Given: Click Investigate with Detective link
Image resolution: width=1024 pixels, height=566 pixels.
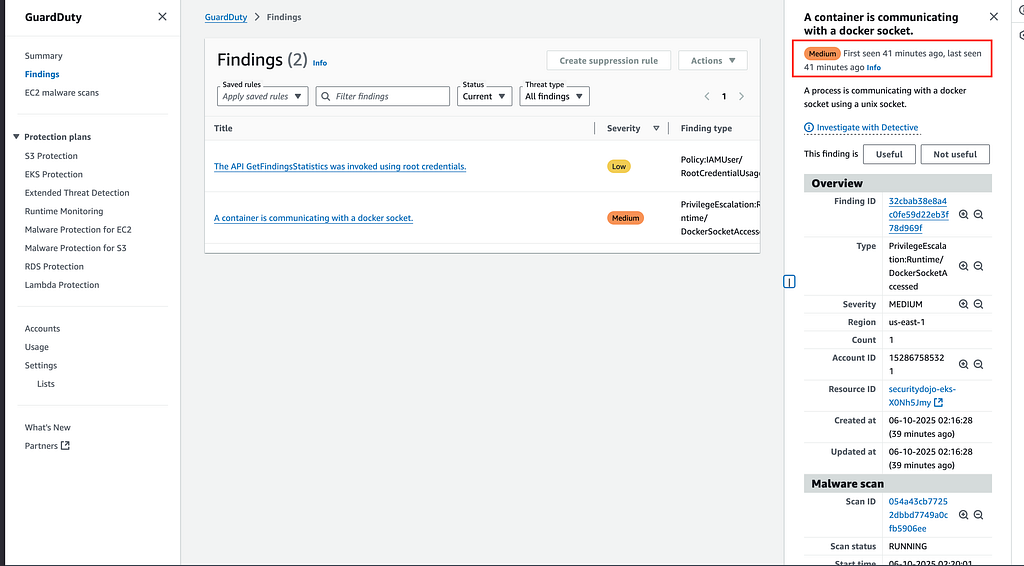Looking at the screenshot, I should tap(867, 128).
